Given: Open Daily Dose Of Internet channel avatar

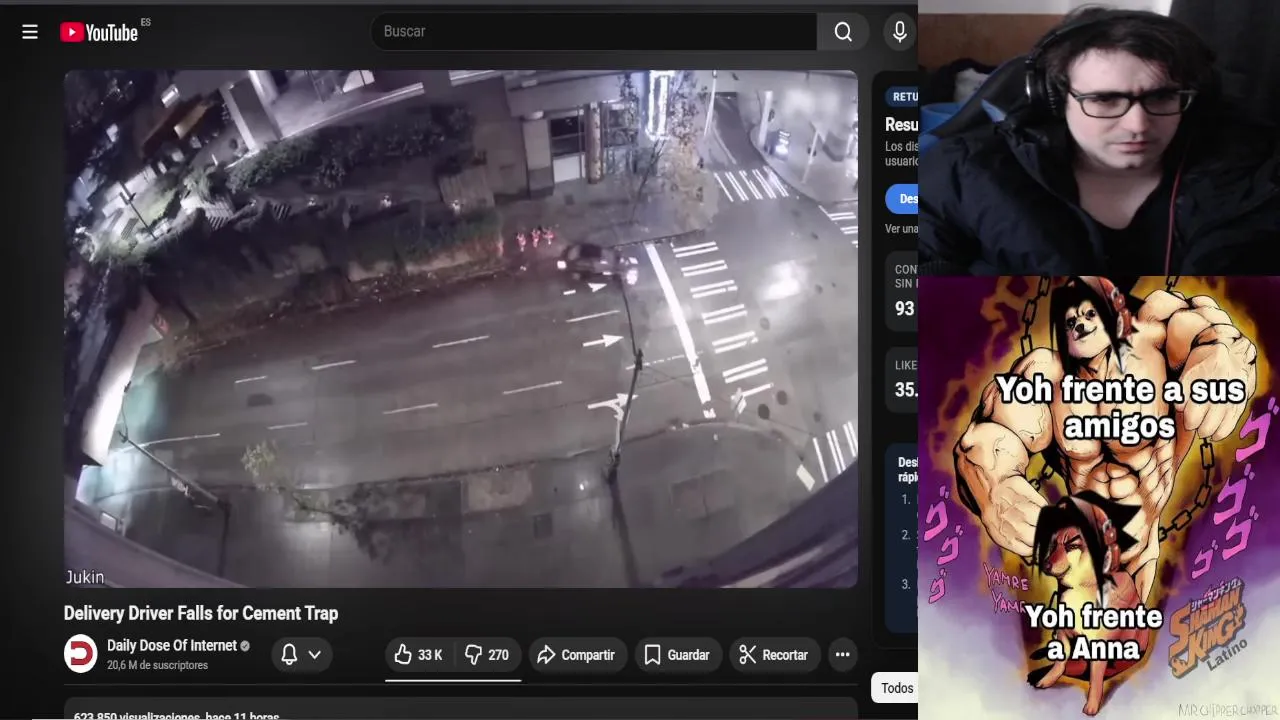Looking at the screenshot, I should coord(80,654).
